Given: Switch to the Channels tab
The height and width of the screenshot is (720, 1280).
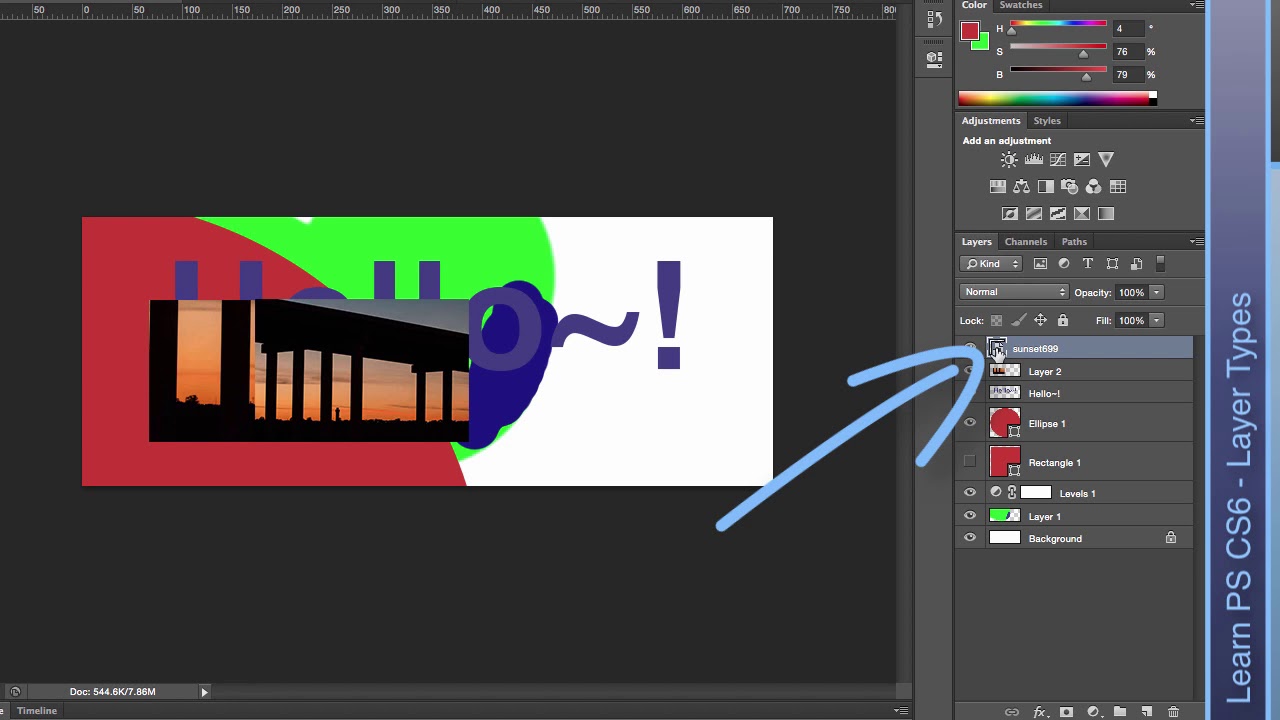Looking at the screenshot, I should 1026,242.
